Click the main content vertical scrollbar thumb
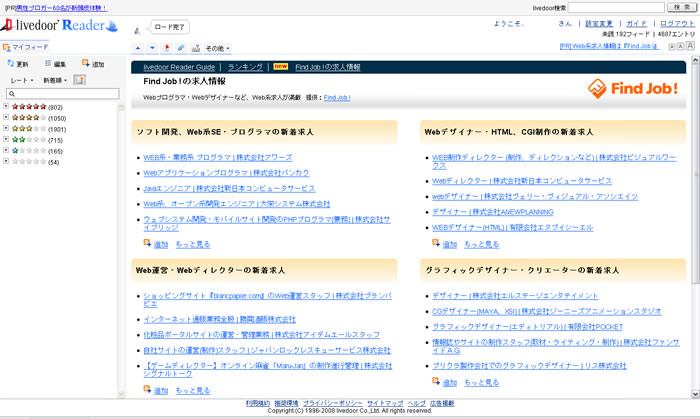The width and height of the screenshot is (700, 419). point(695,174)
